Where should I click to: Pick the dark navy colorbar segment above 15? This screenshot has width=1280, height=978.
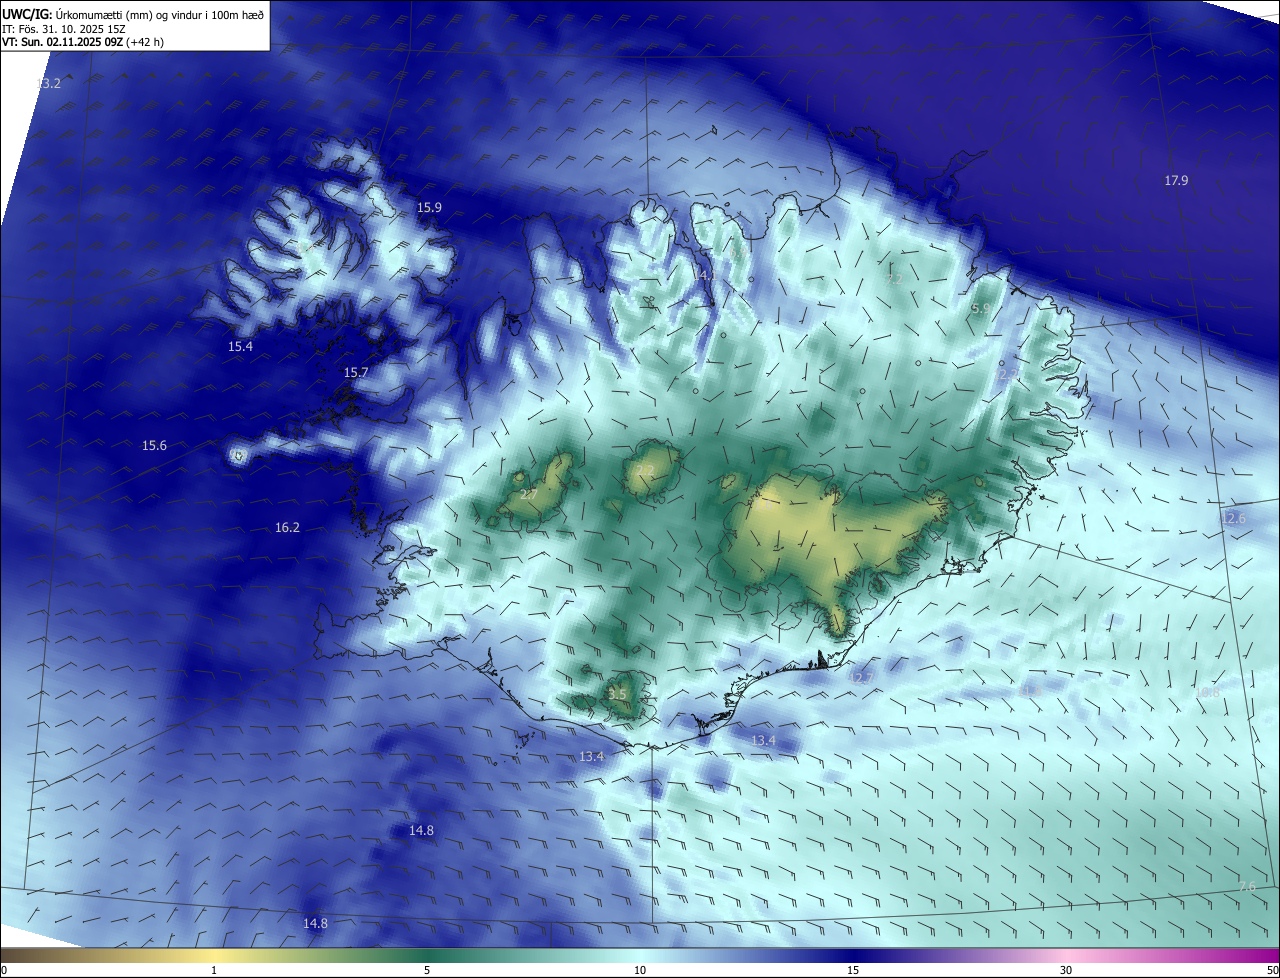pyautogui.click(x=853, y=955)
